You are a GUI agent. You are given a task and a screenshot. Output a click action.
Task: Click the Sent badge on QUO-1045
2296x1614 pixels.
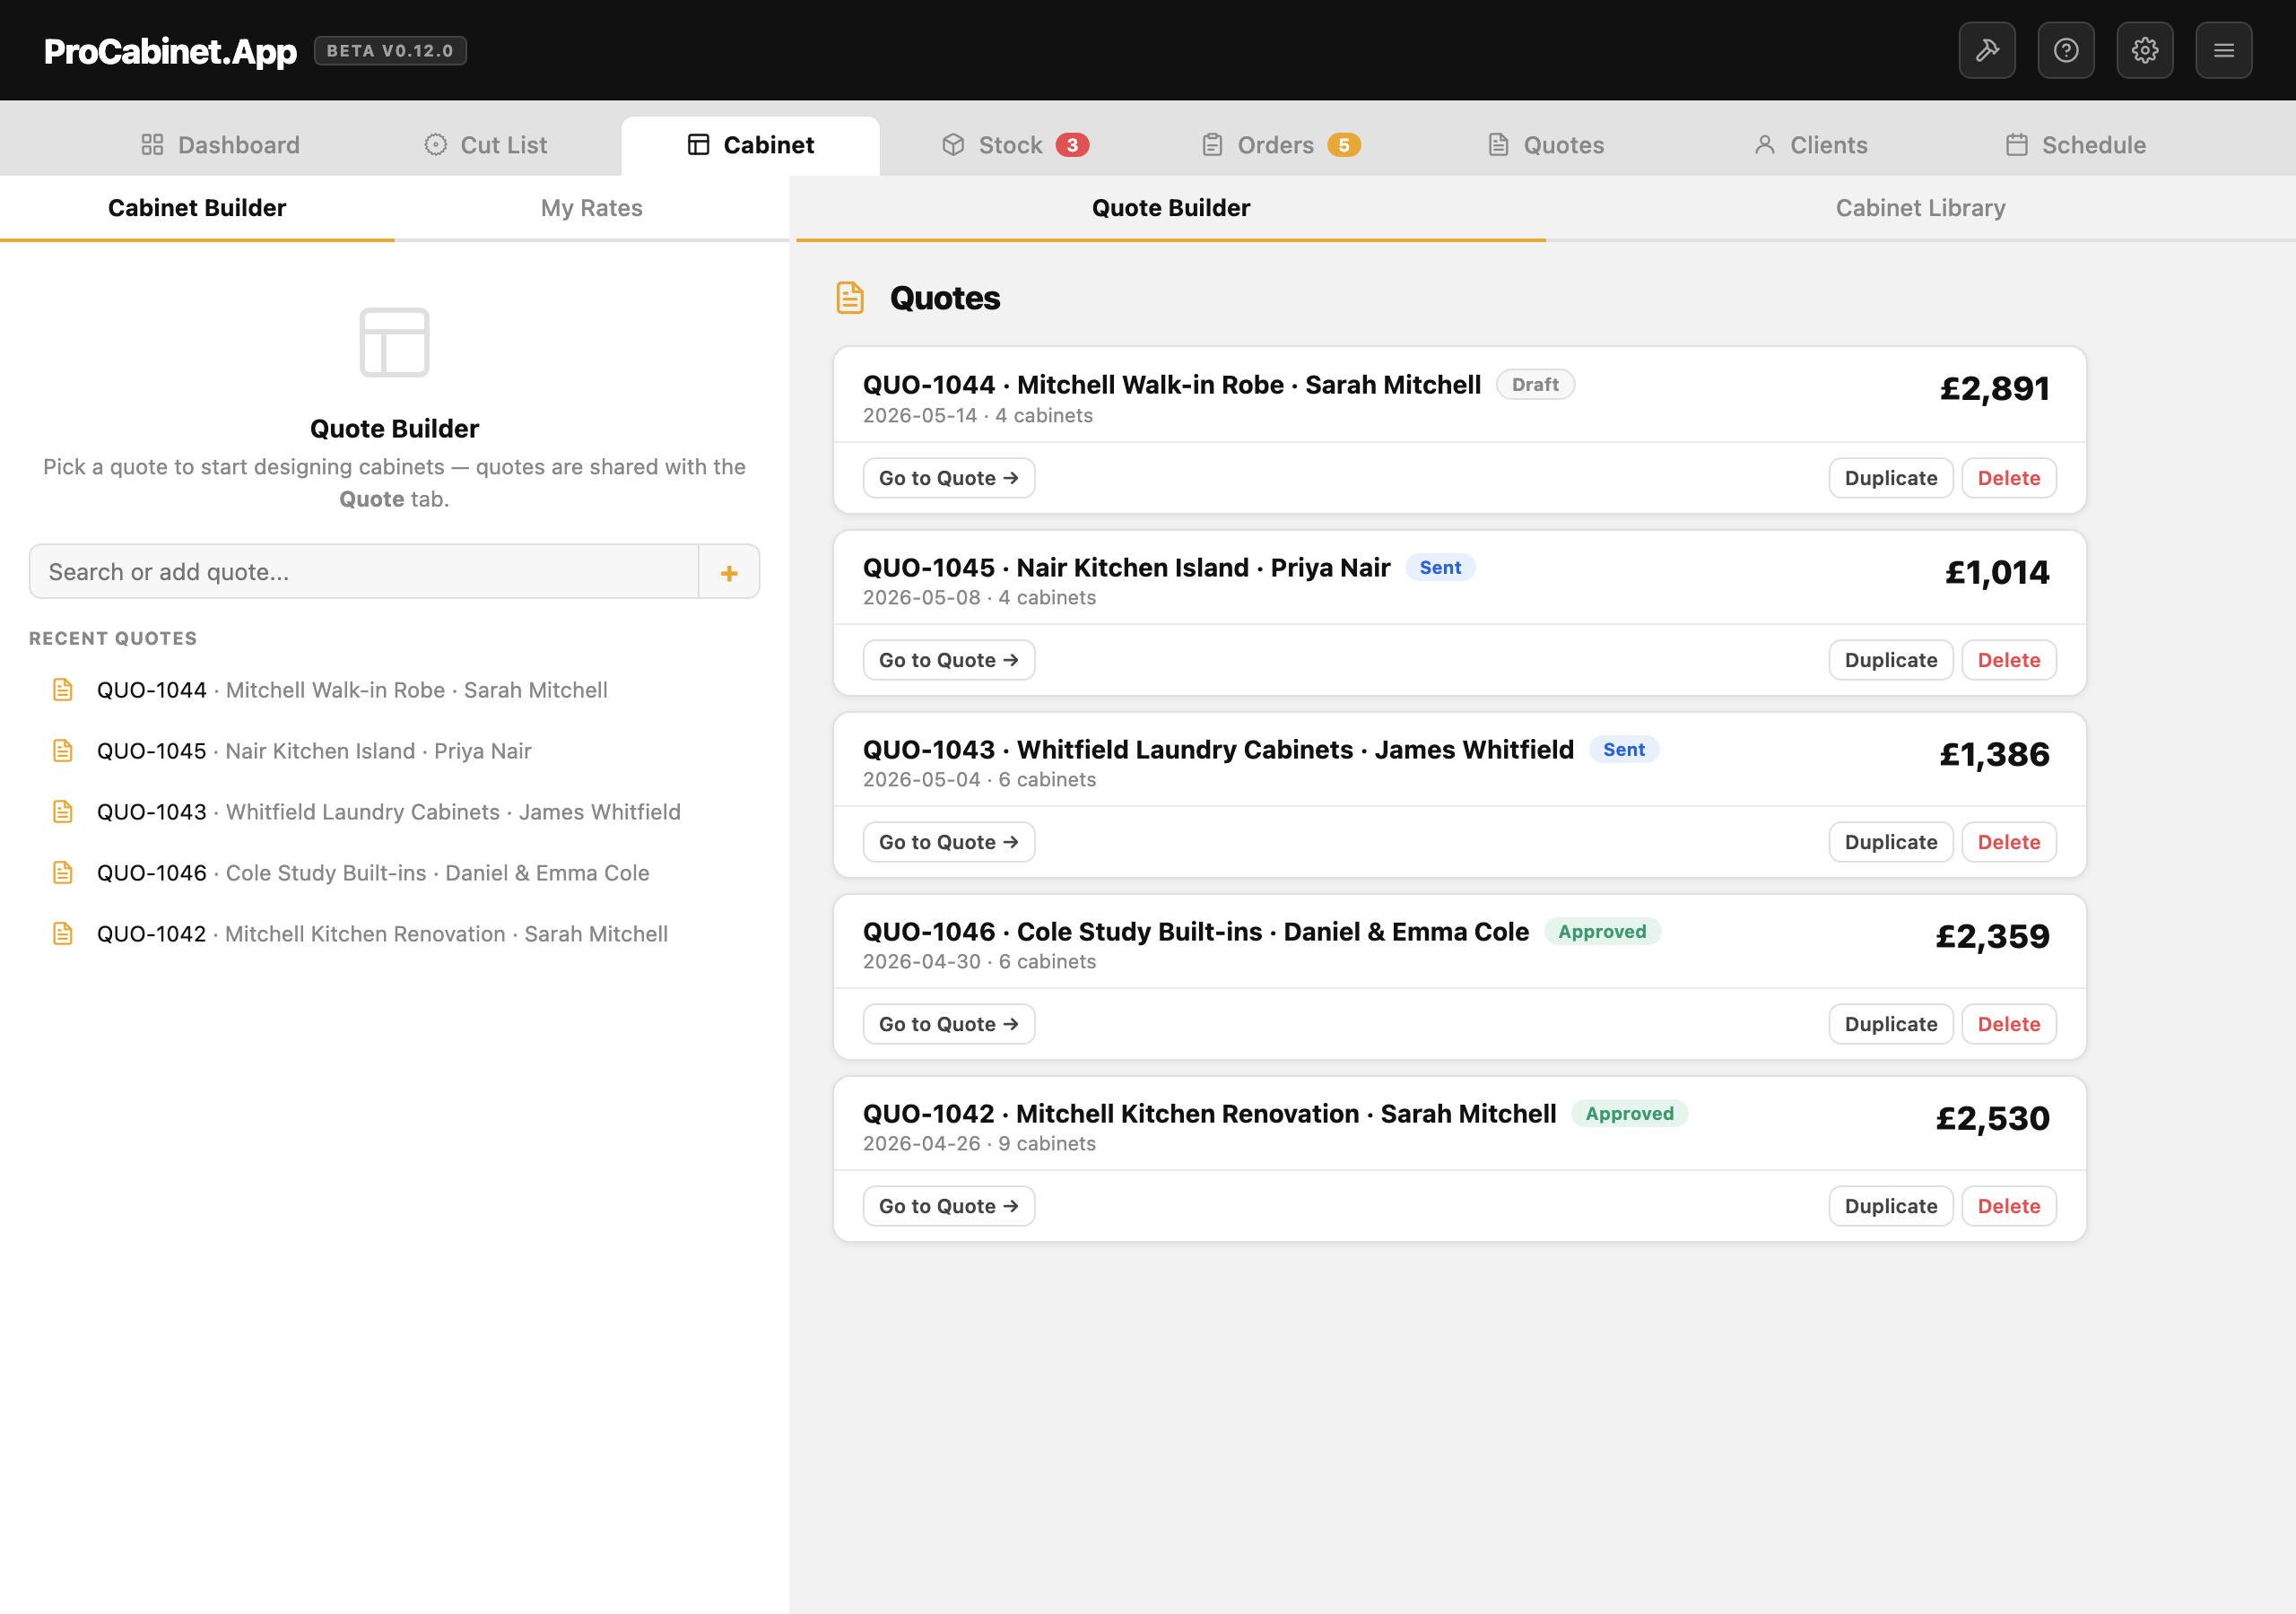click(x=1440, y=568)
